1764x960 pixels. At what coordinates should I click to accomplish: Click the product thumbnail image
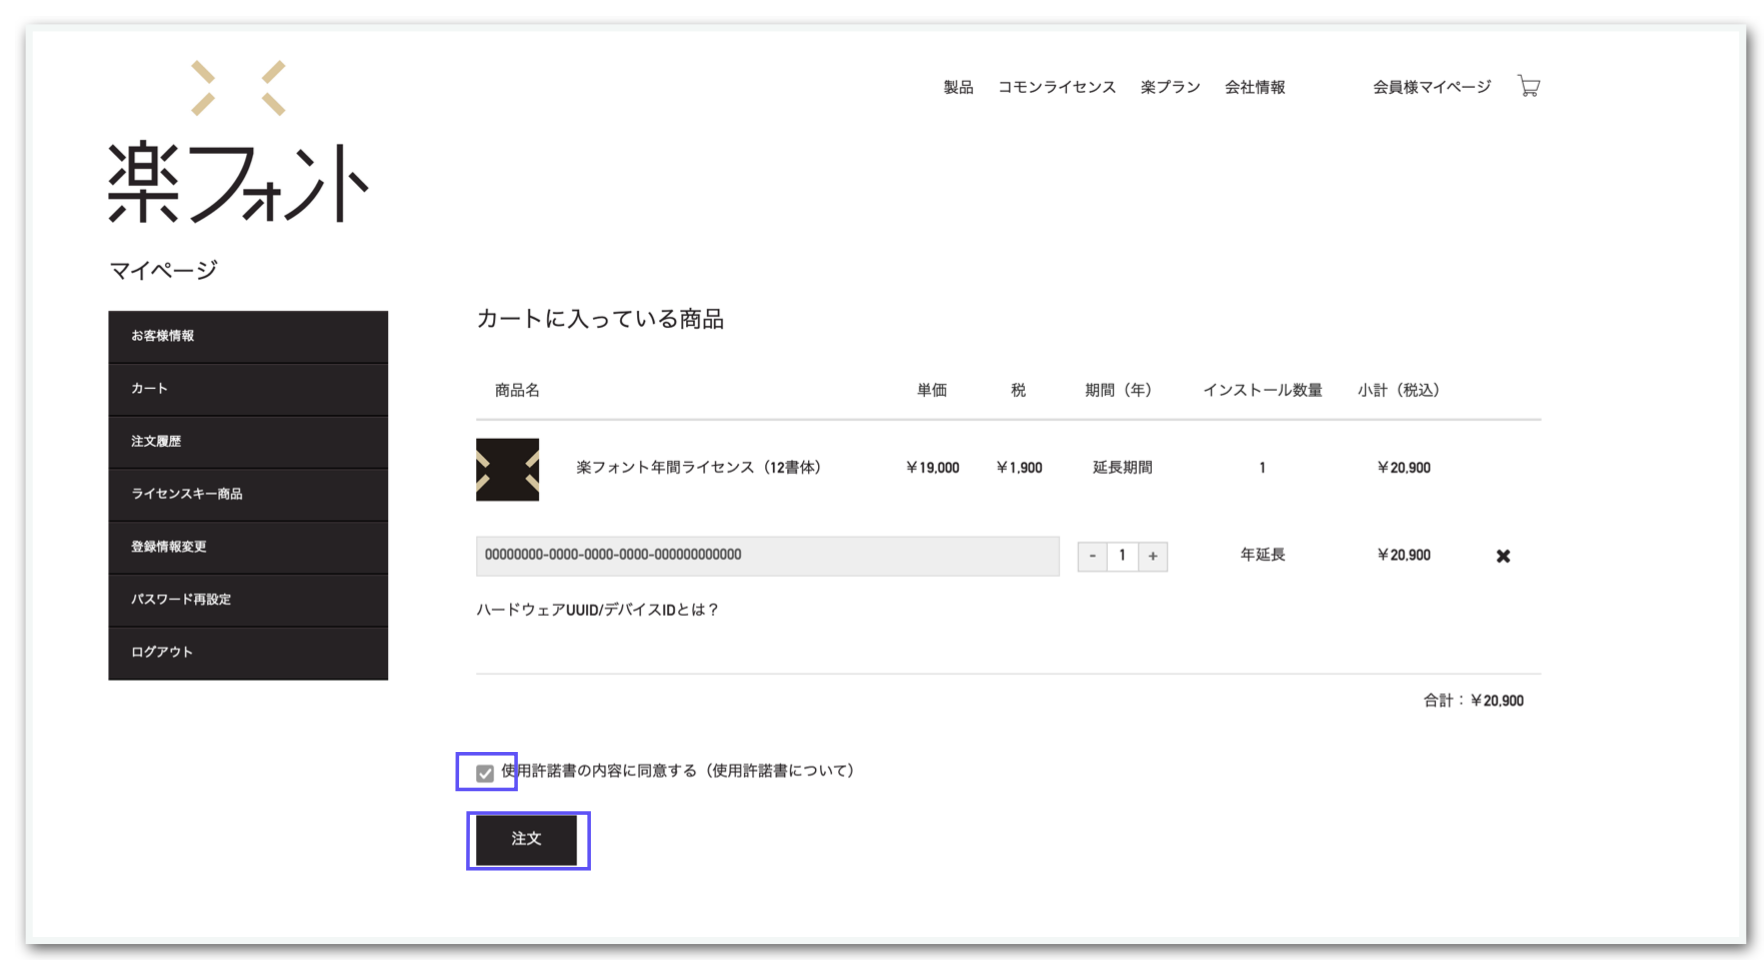(507, 469)
